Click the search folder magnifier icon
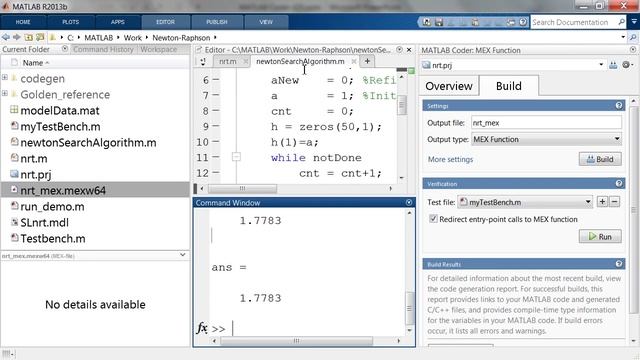 [x=633, y=38]
